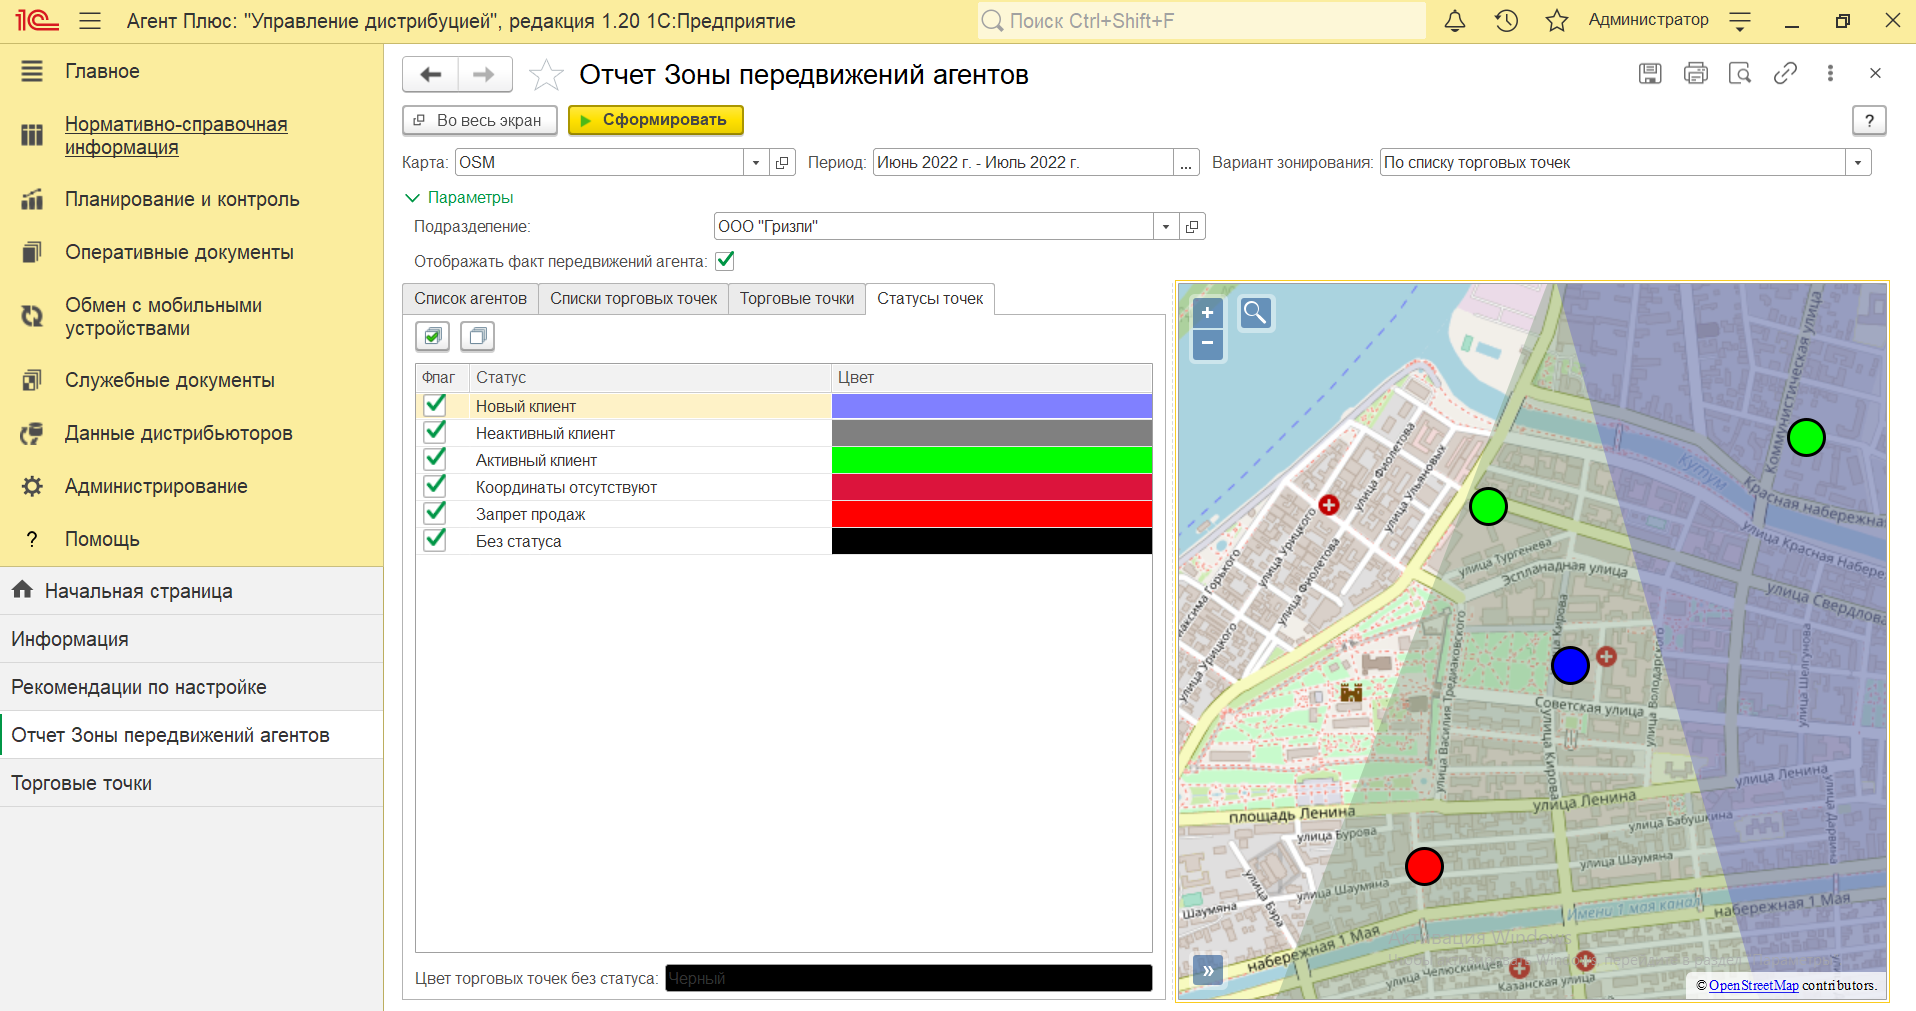Switch to Список агентов tab
The height and width of the screenshot is (1011, 1916).
pos(470,299)
